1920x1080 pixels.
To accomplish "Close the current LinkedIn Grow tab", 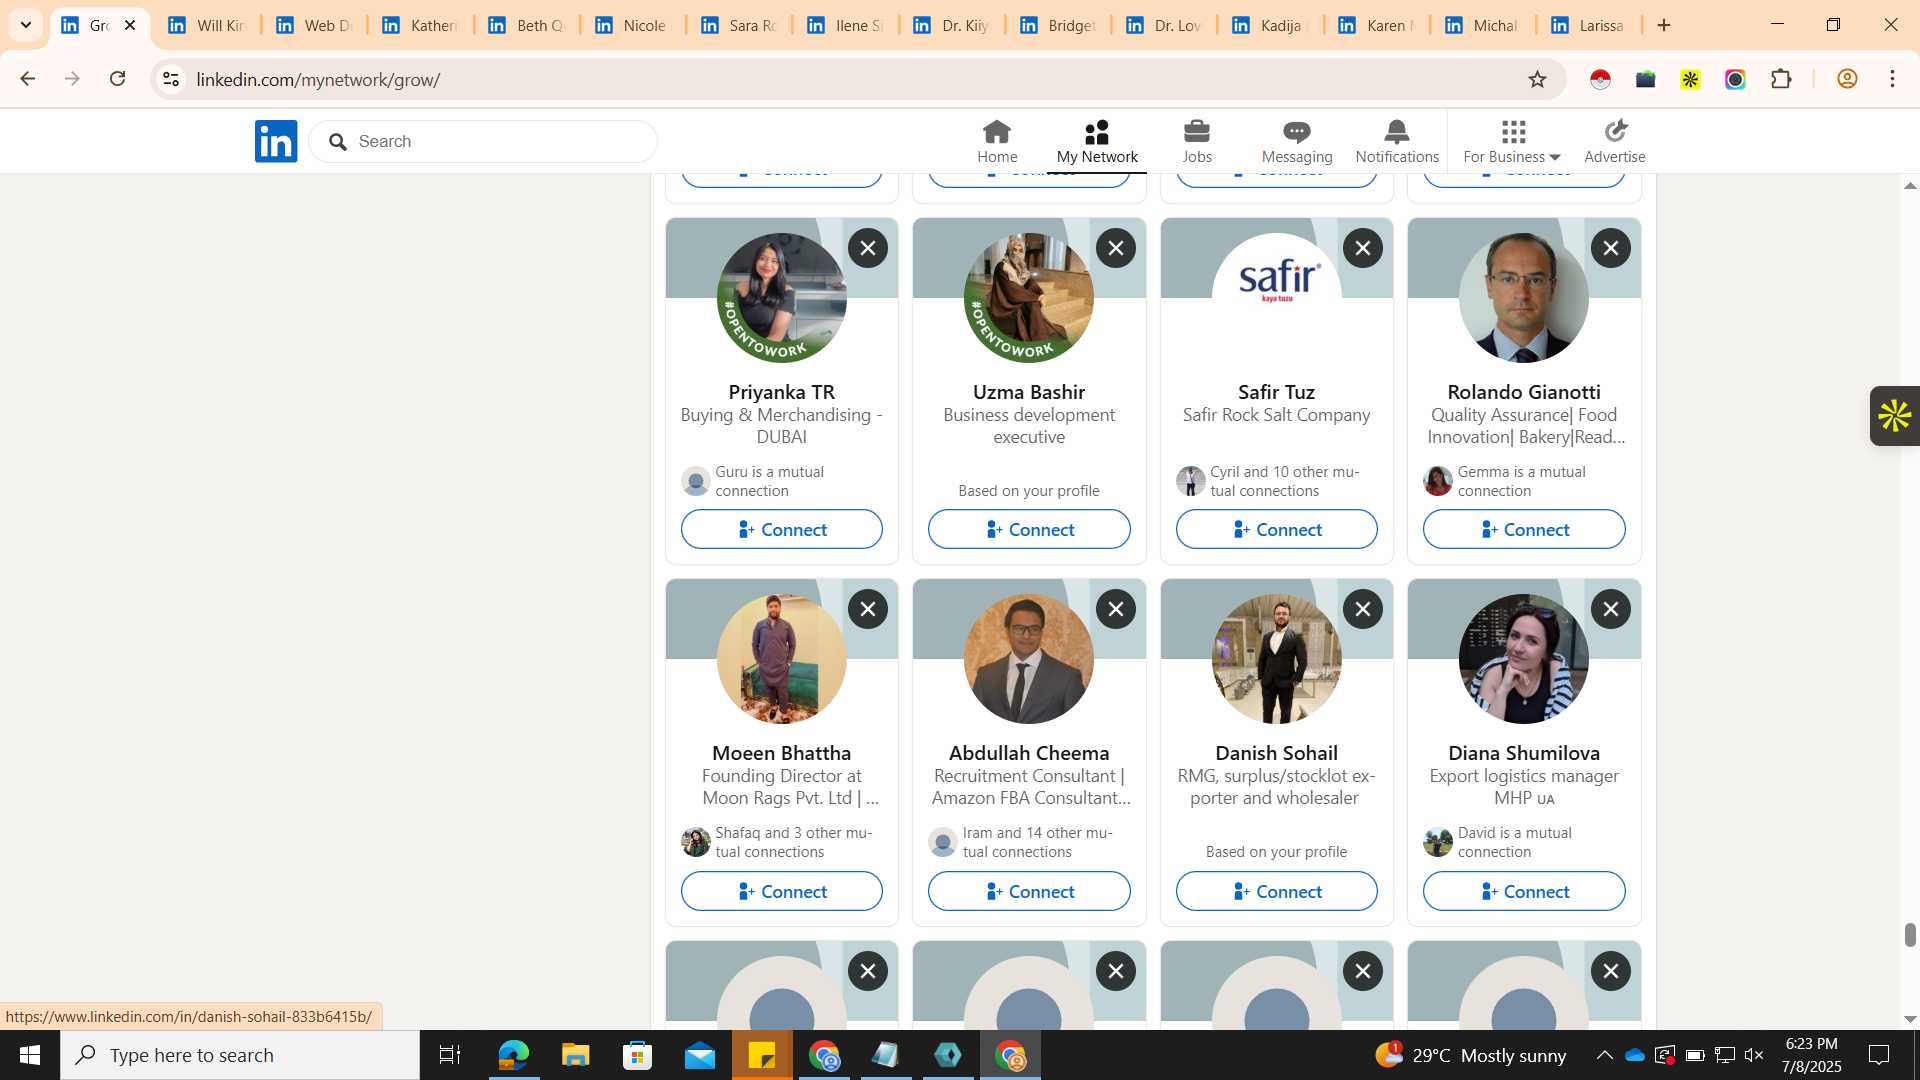I will pos(130,25).
